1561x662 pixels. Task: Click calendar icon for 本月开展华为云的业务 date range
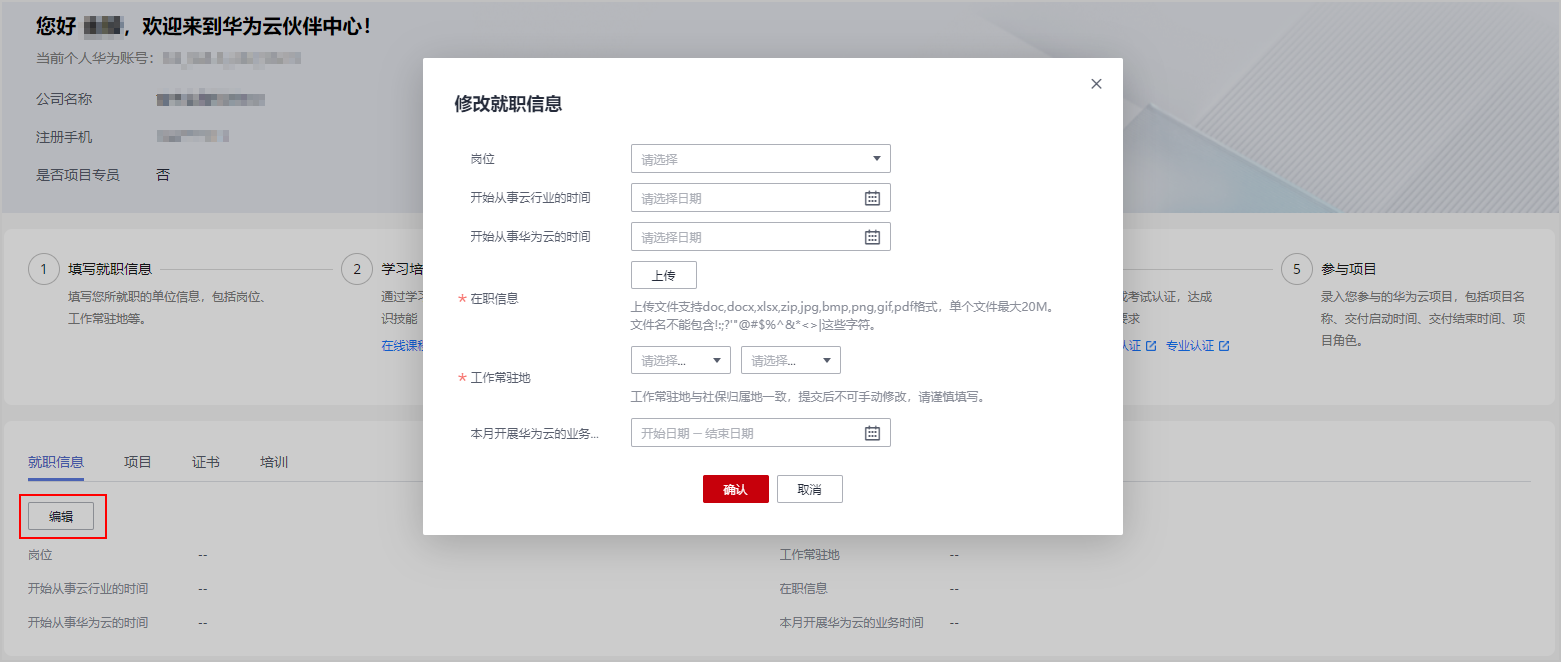point(872,433)
